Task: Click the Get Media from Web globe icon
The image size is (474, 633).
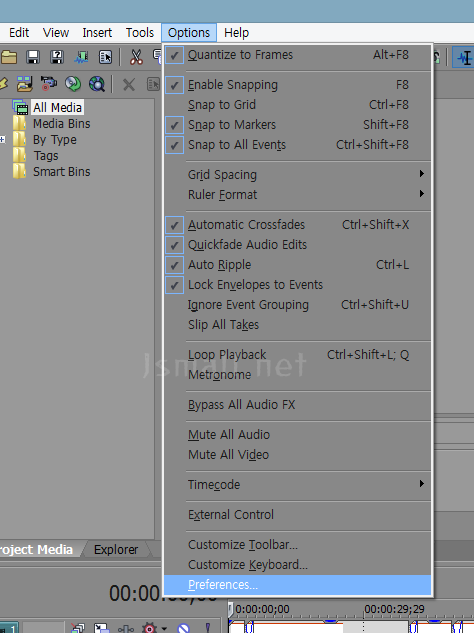Action: (97, 84)
